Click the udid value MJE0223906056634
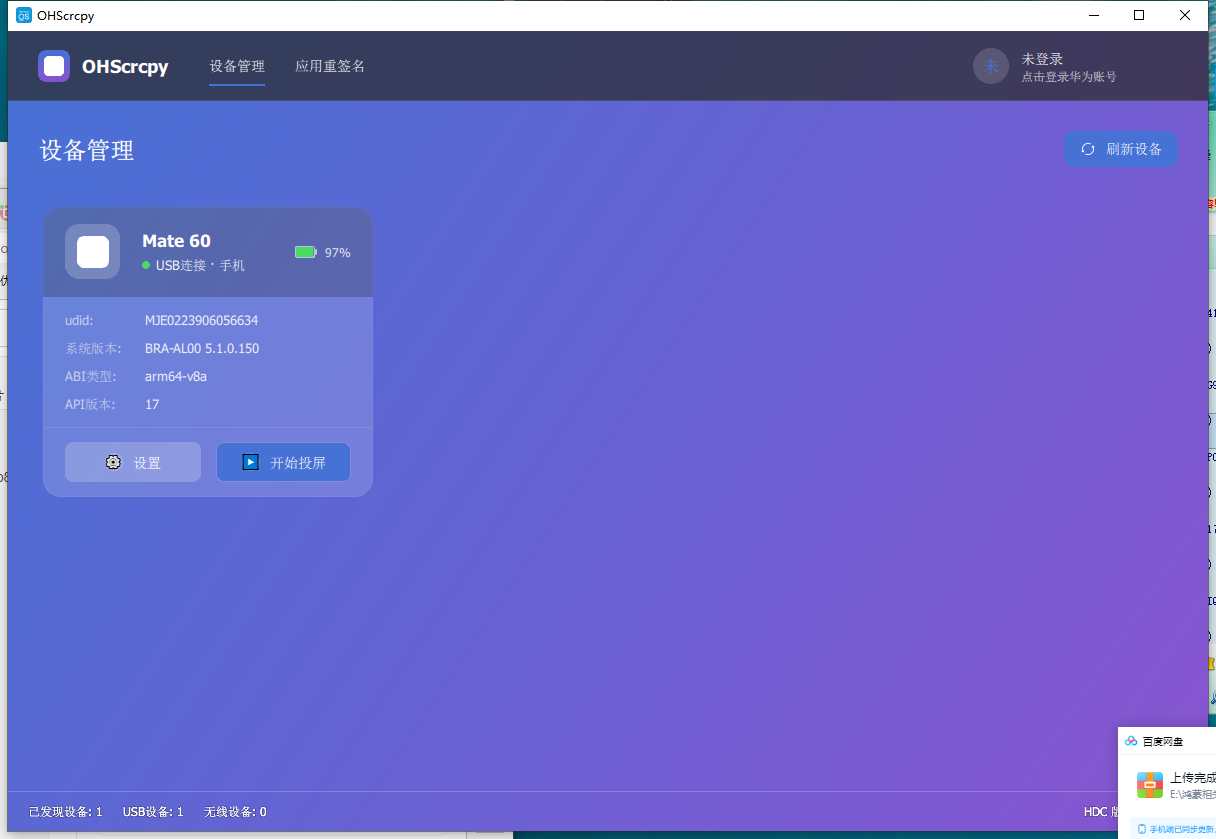 click(201, 320)
